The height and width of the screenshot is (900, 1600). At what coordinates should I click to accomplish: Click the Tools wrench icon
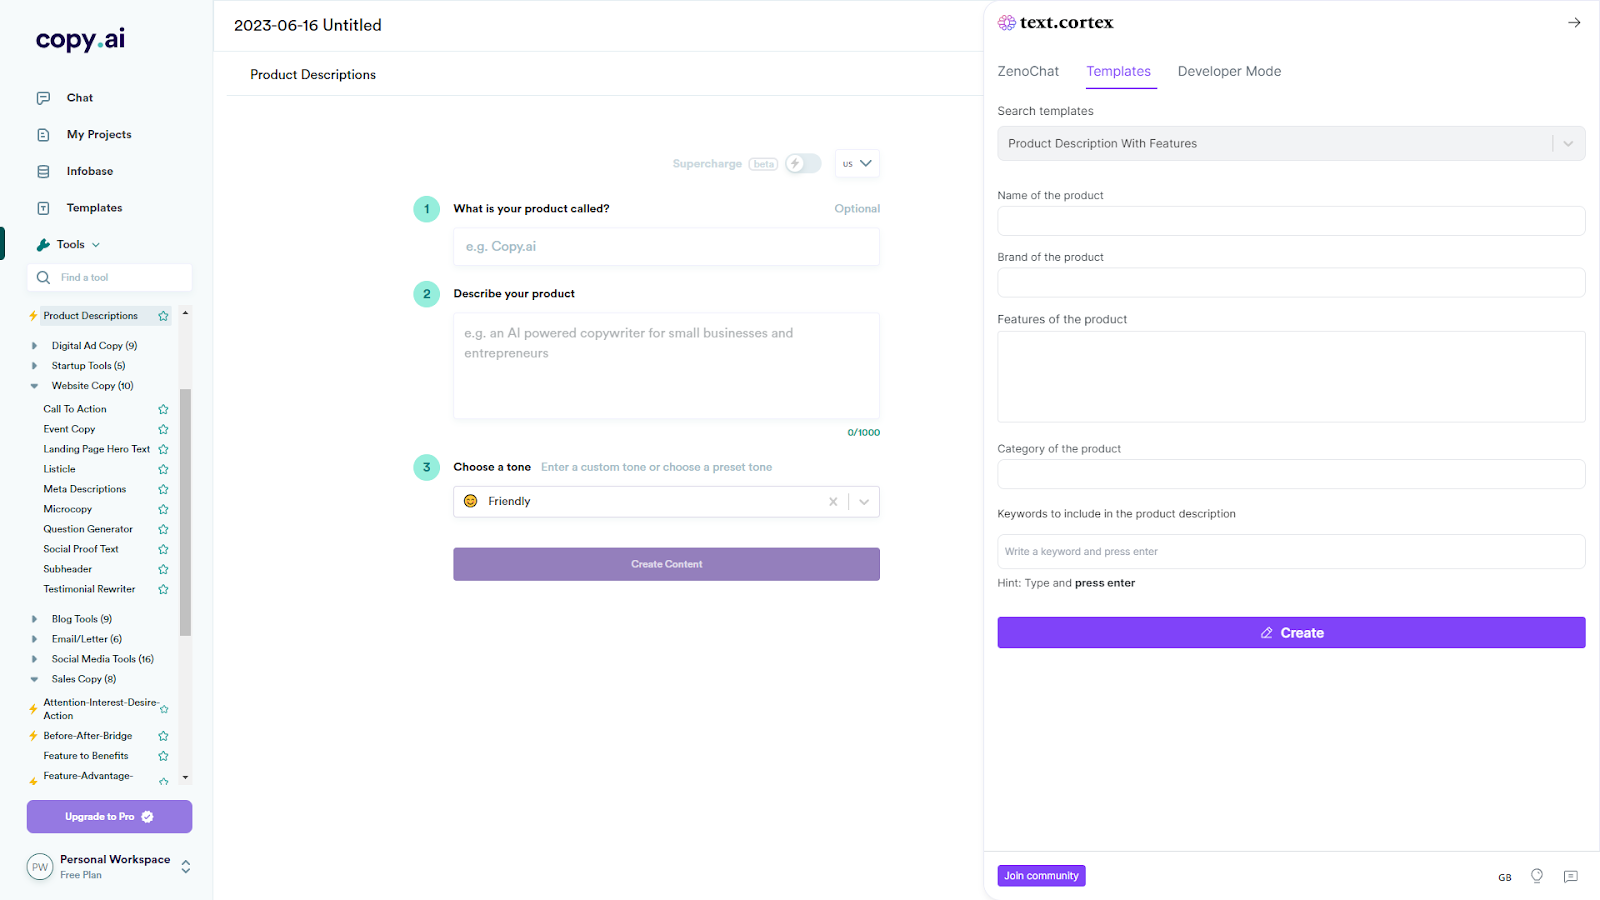pyautogui.click(x=43, y=245)
